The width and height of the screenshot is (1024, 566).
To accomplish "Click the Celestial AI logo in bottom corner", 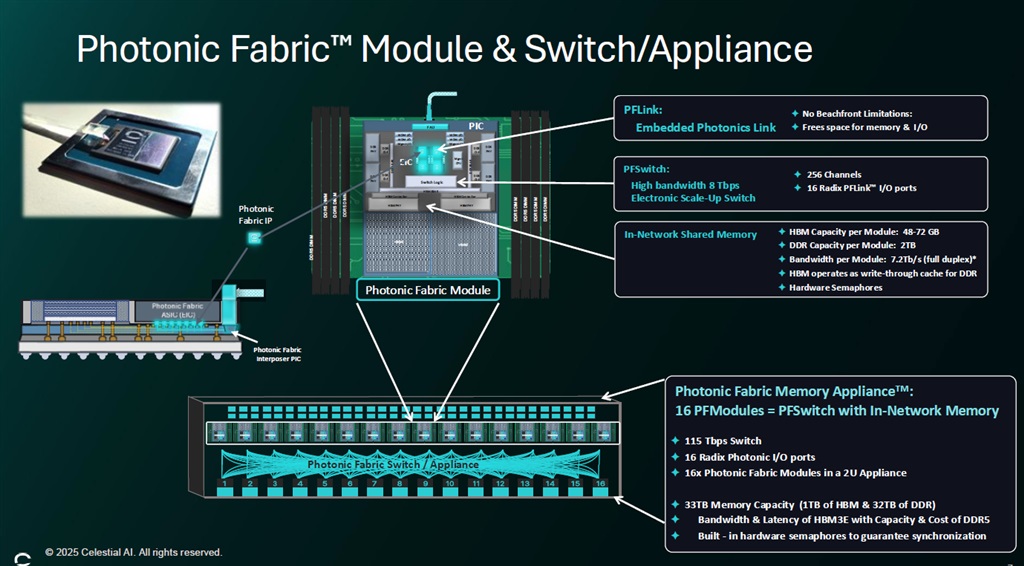I will (21, 555).
